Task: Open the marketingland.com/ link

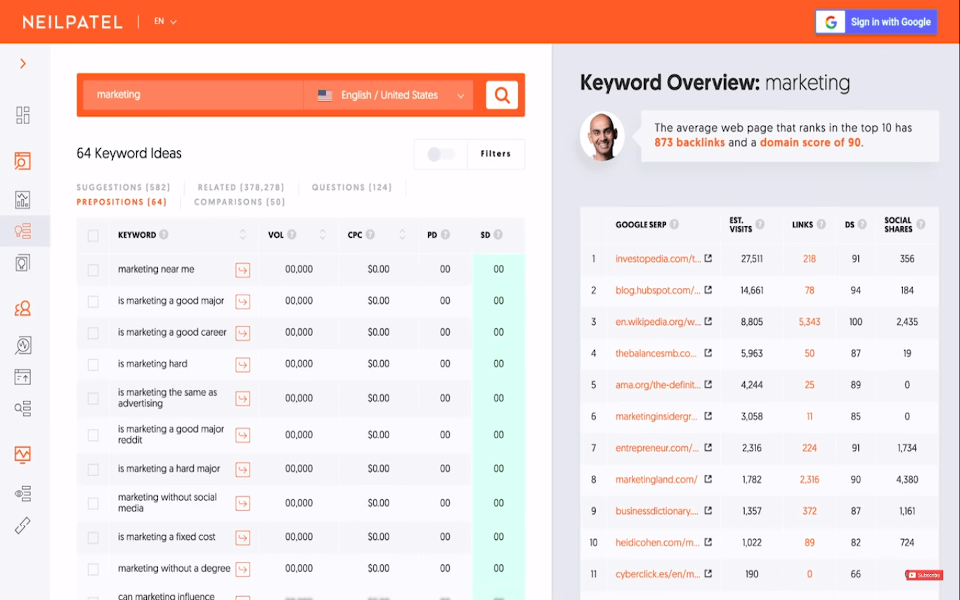Action: tap(656, 479)
